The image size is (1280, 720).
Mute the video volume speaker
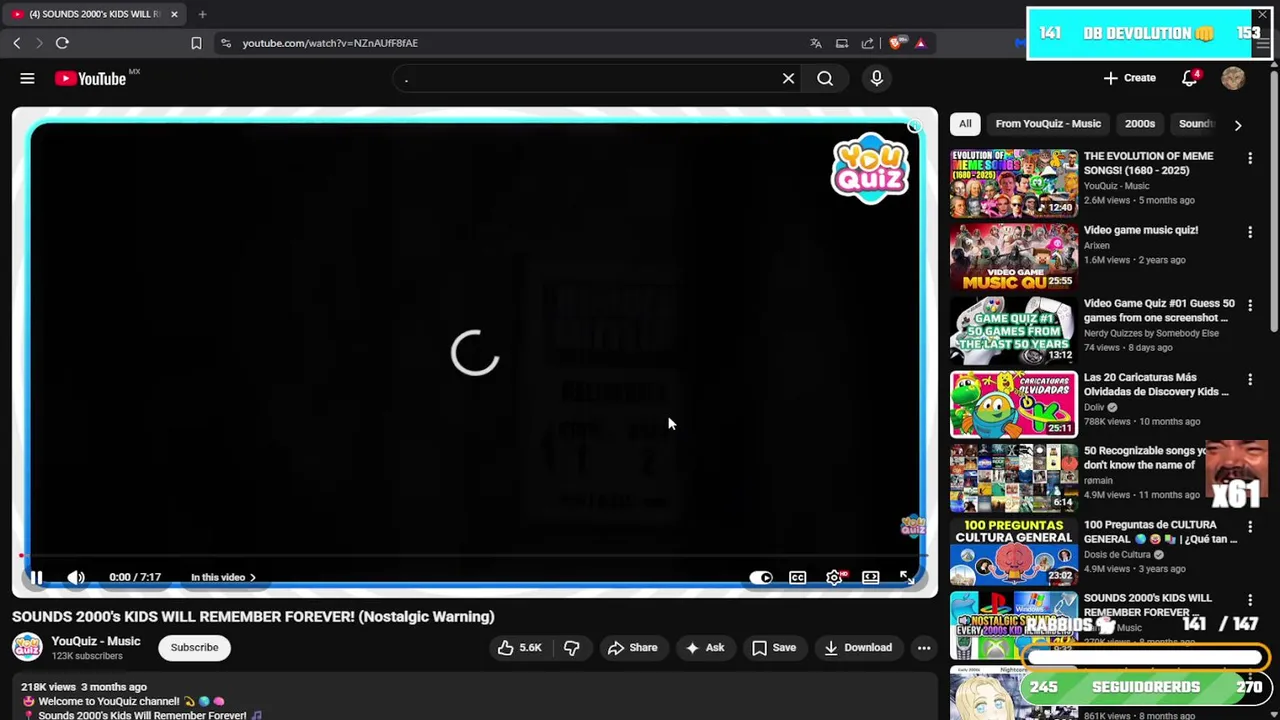[76, 577]
